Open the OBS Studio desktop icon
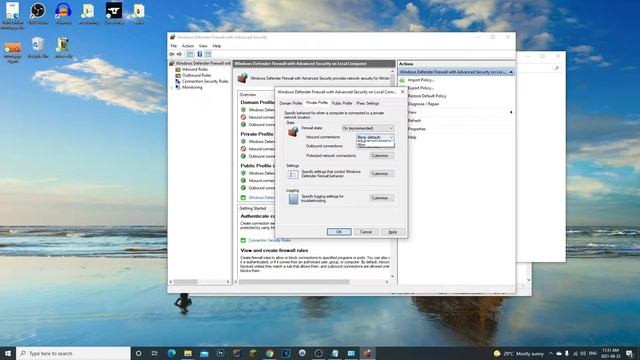This screenshot has width=640, height=360. tap(38, 13)
